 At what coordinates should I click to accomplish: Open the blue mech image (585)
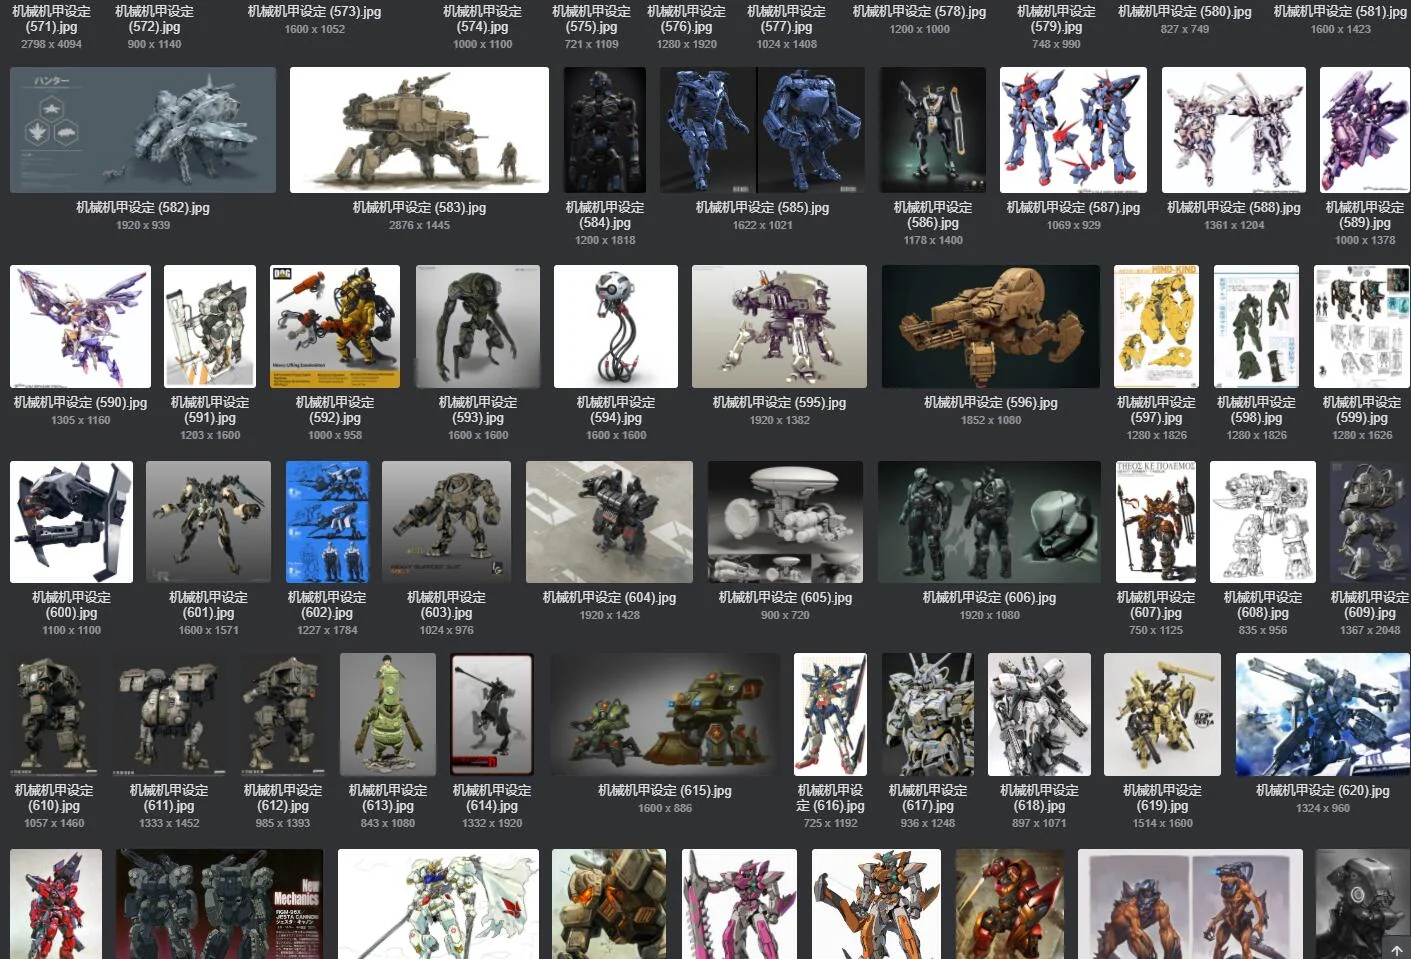tap(762, 130)
